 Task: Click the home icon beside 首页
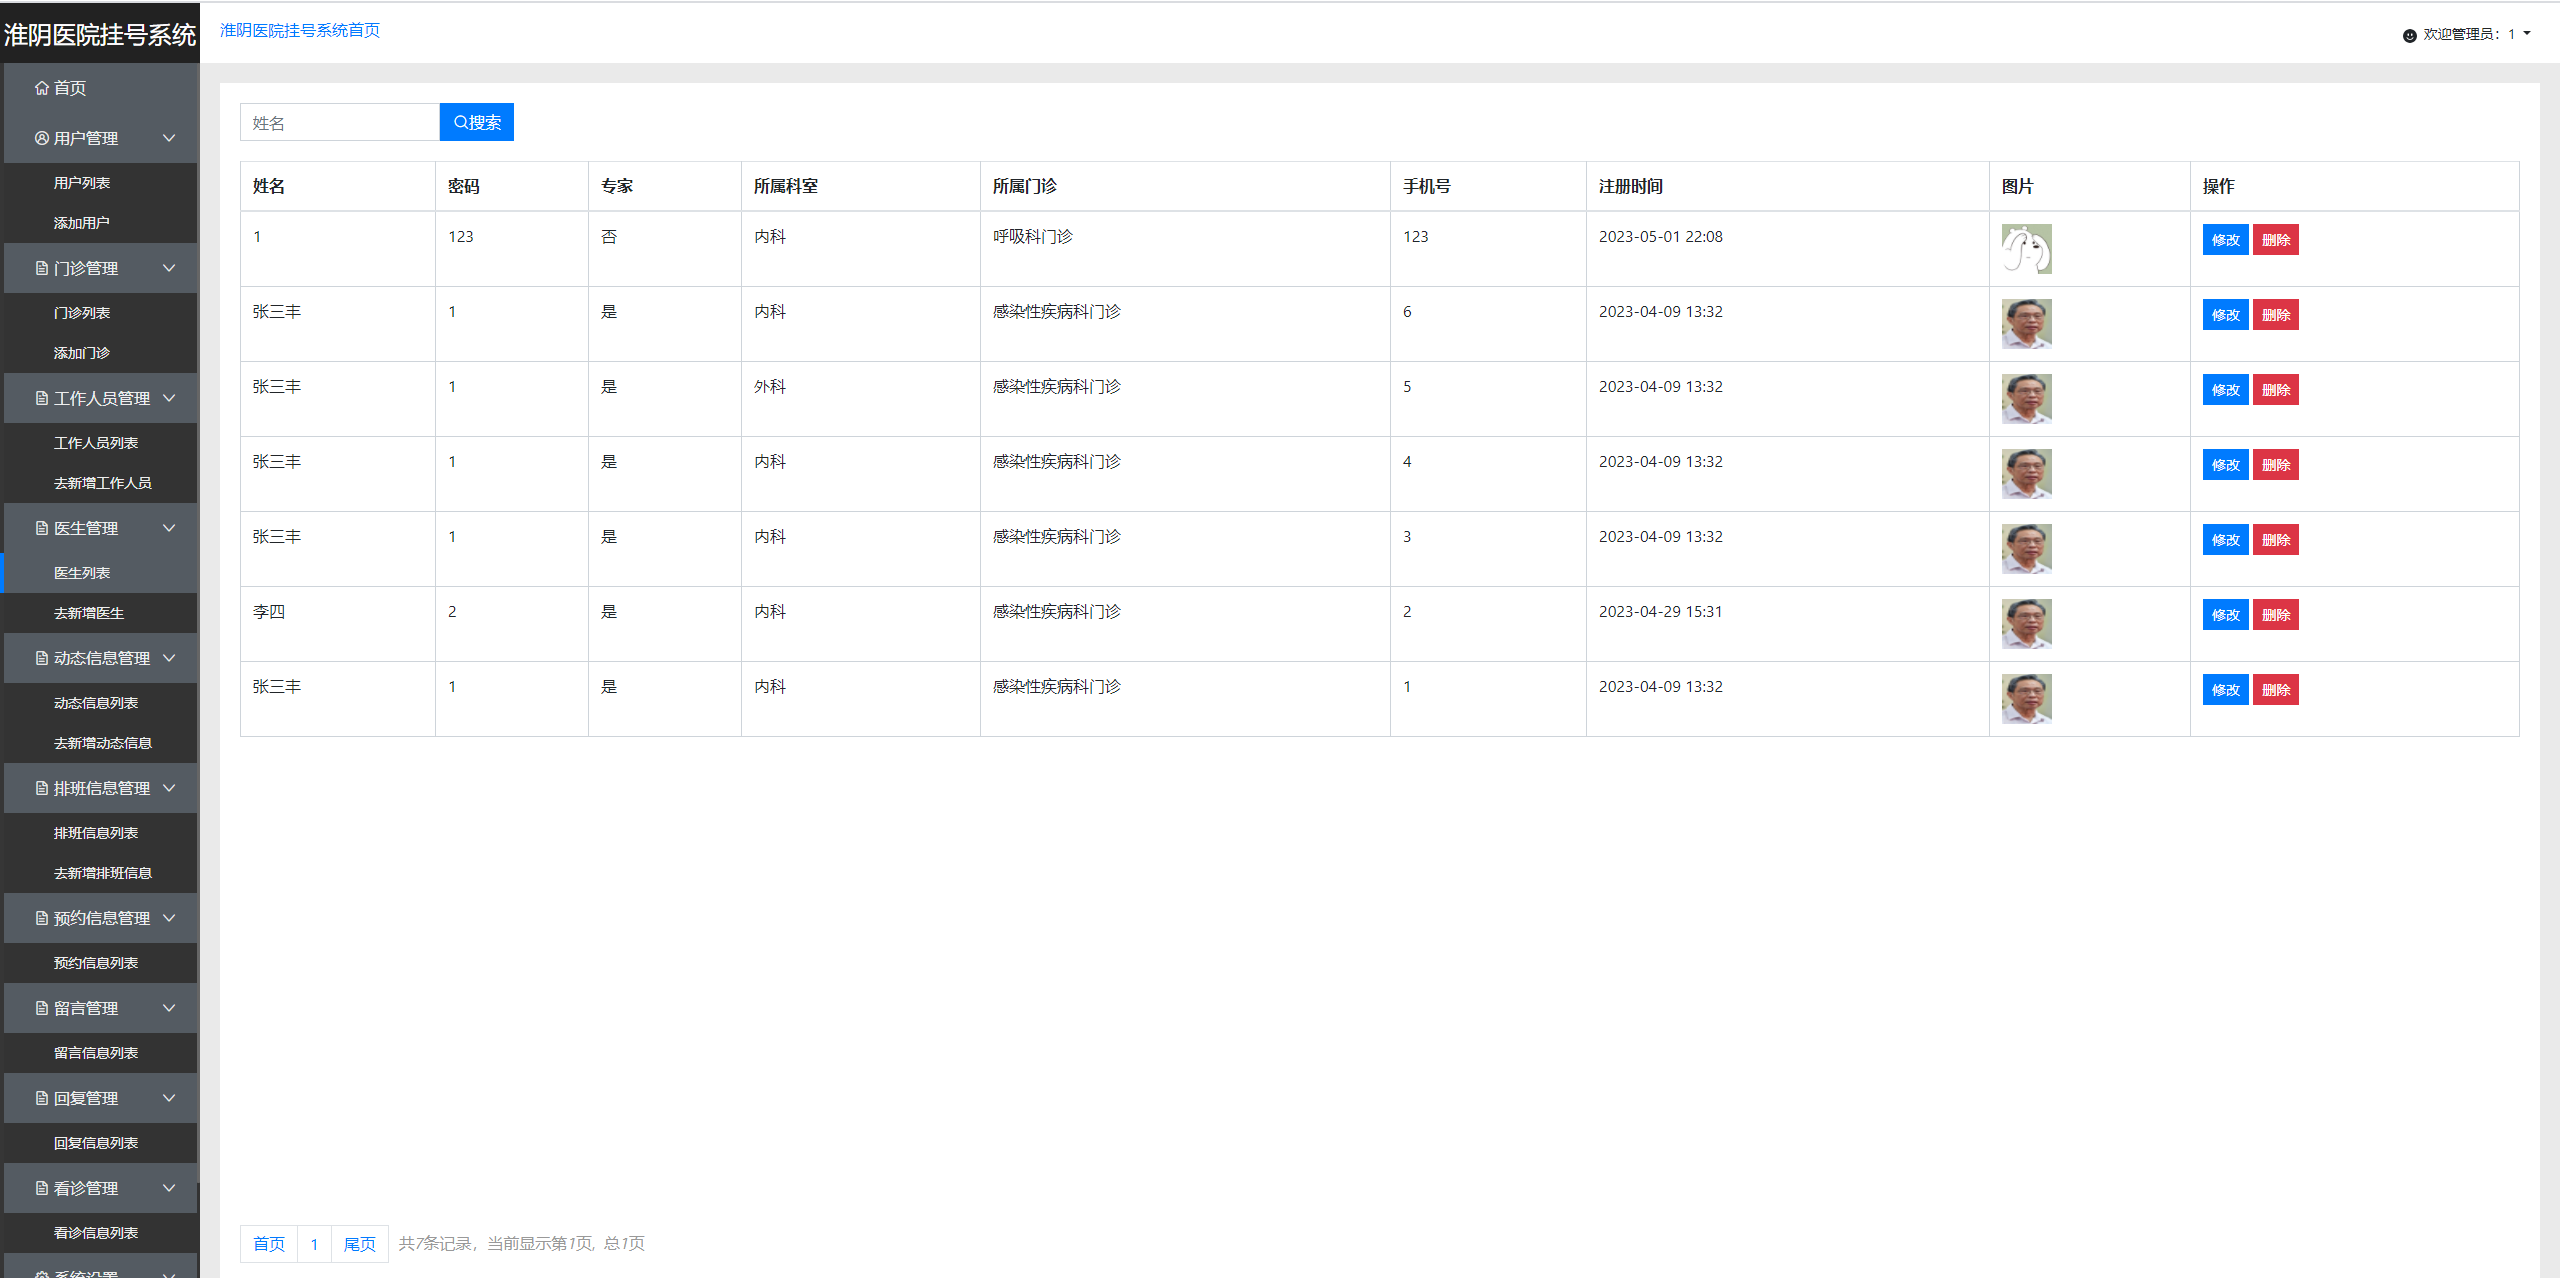41,88
